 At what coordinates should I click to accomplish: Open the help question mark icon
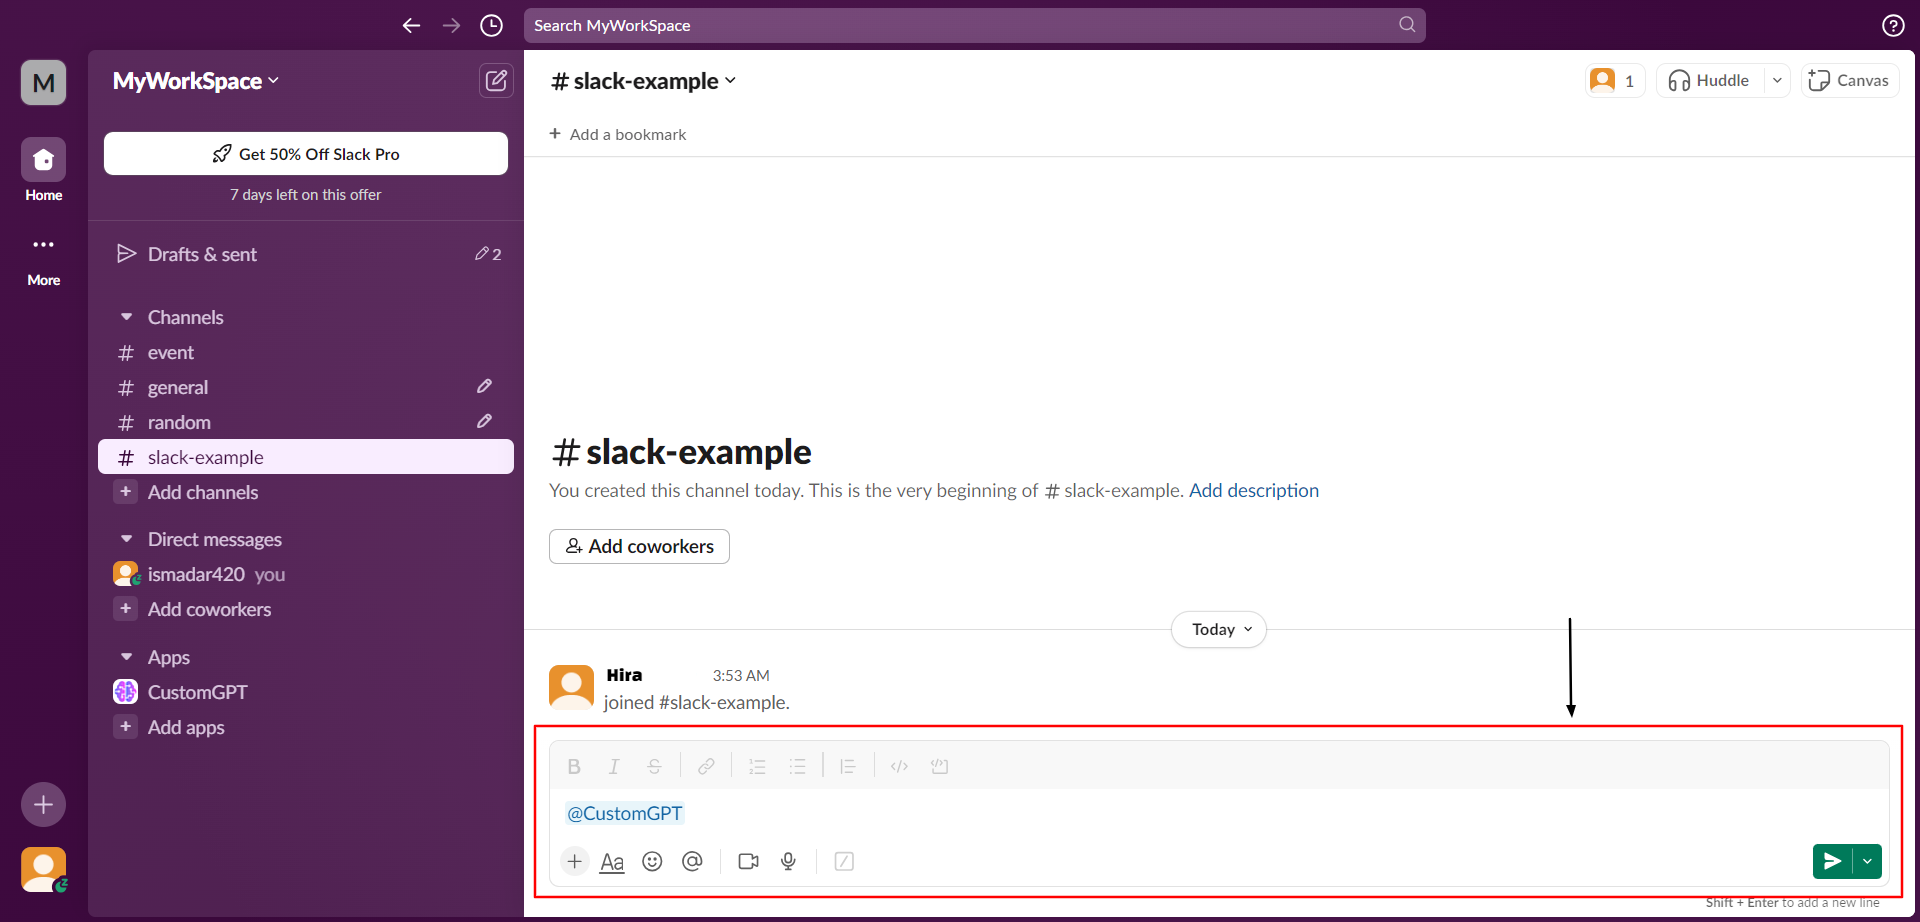(1893, 26)
